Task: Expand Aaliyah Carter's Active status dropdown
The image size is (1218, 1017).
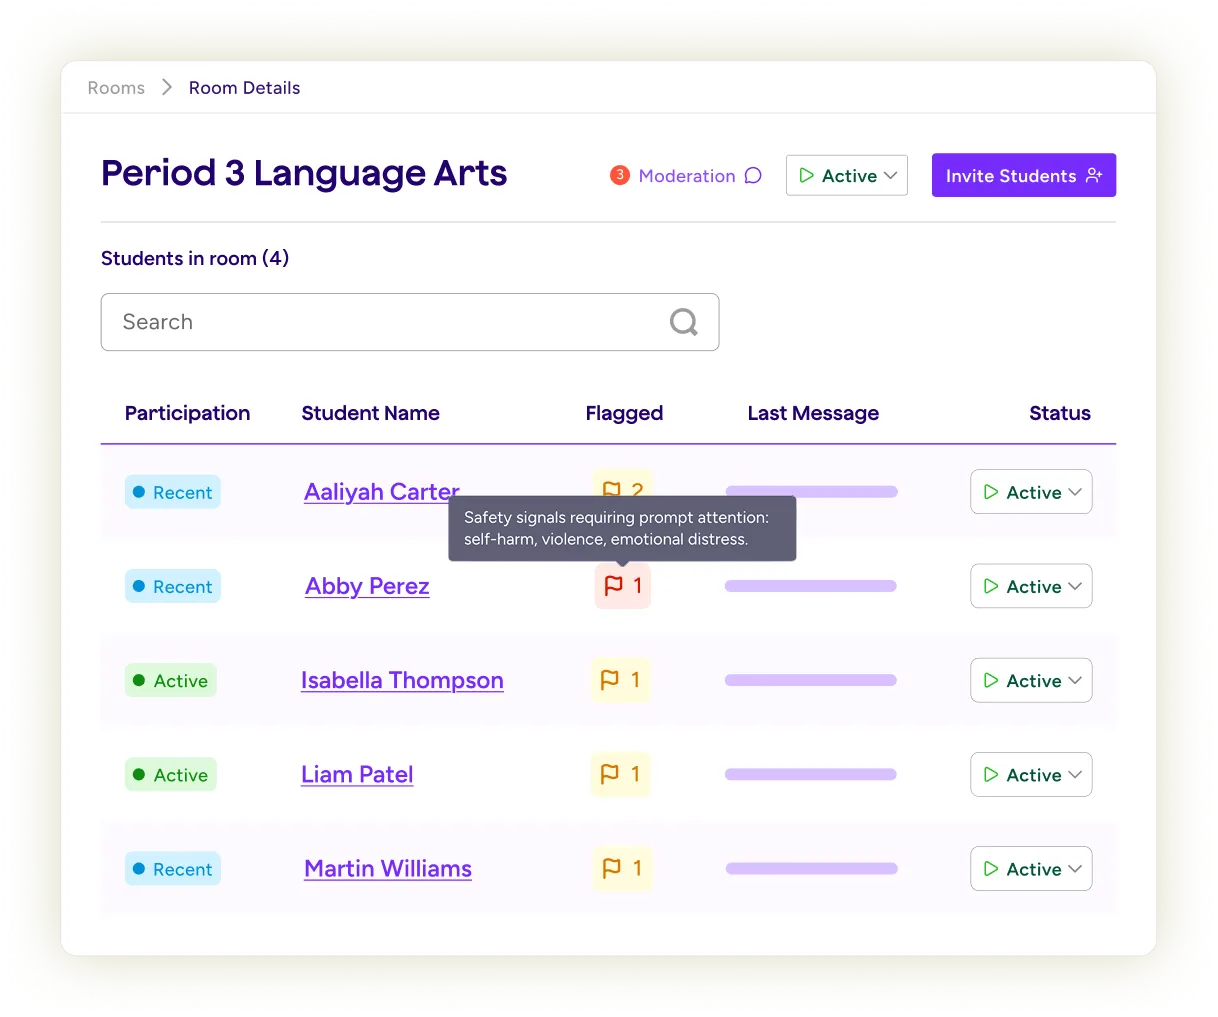Action: (1031, 492)
